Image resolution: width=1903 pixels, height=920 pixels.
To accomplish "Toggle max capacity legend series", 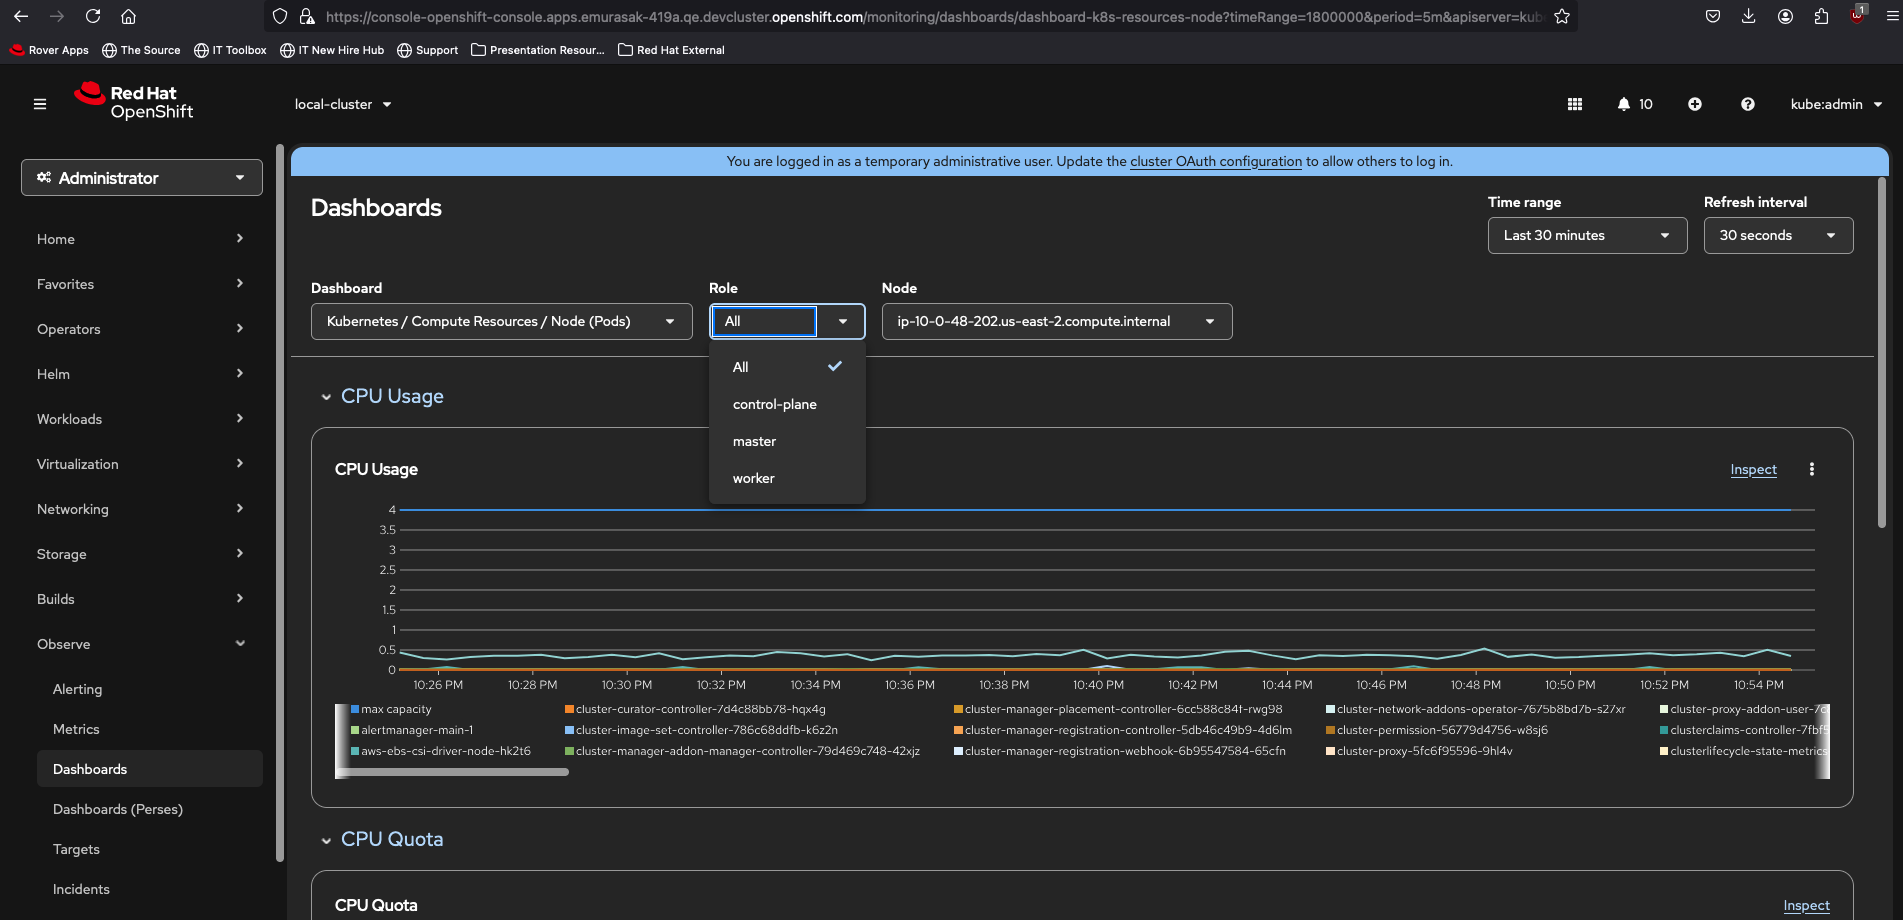I will [x=396, y=709].
